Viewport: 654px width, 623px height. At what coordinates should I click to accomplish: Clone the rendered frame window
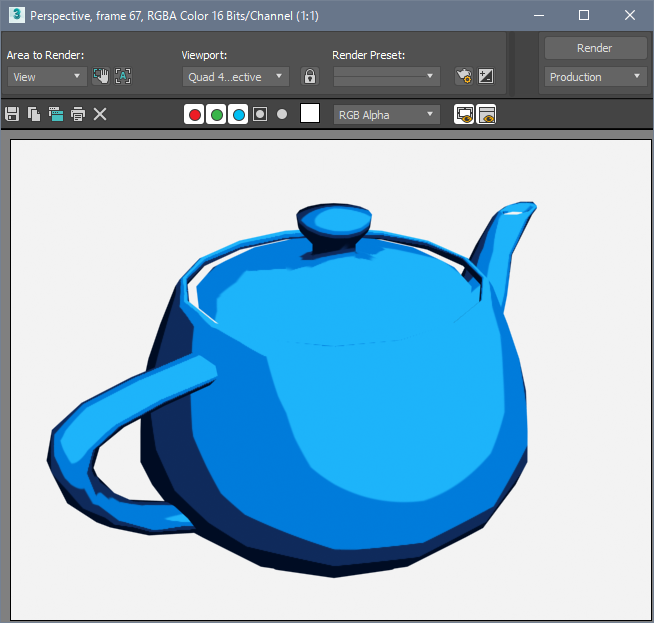point(56,115)
